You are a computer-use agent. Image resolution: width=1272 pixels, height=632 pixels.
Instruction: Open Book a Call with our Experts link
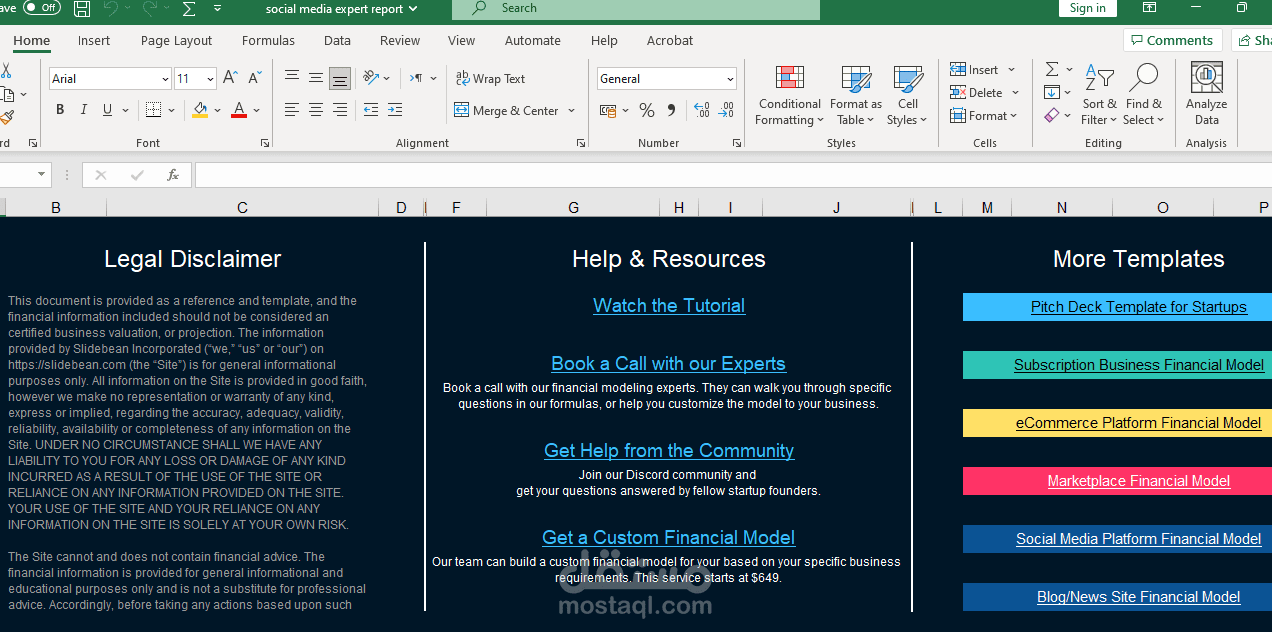[x=668, y=364]
